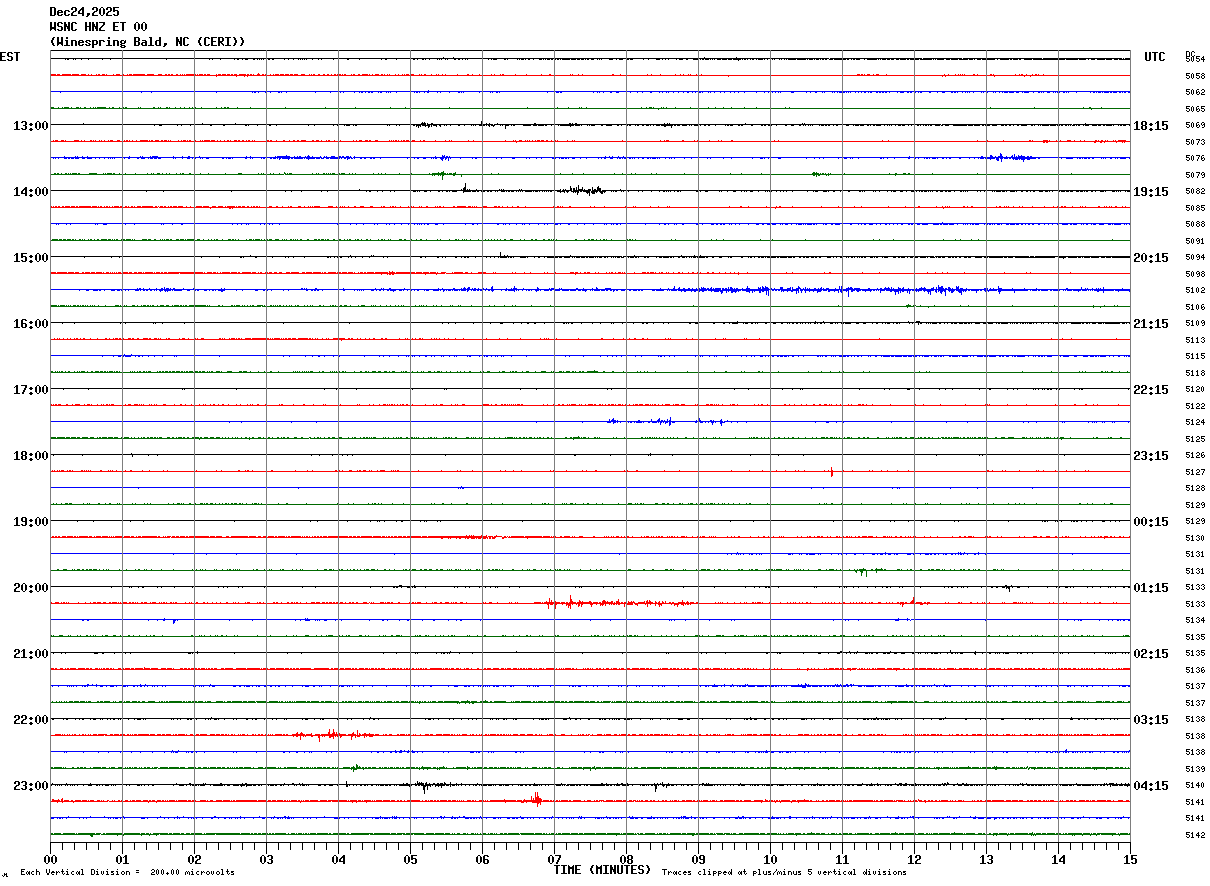Viewport: 1210px width, 886px height.
Task: Click the DC offset value 5139
Action: pos(1195,770)
